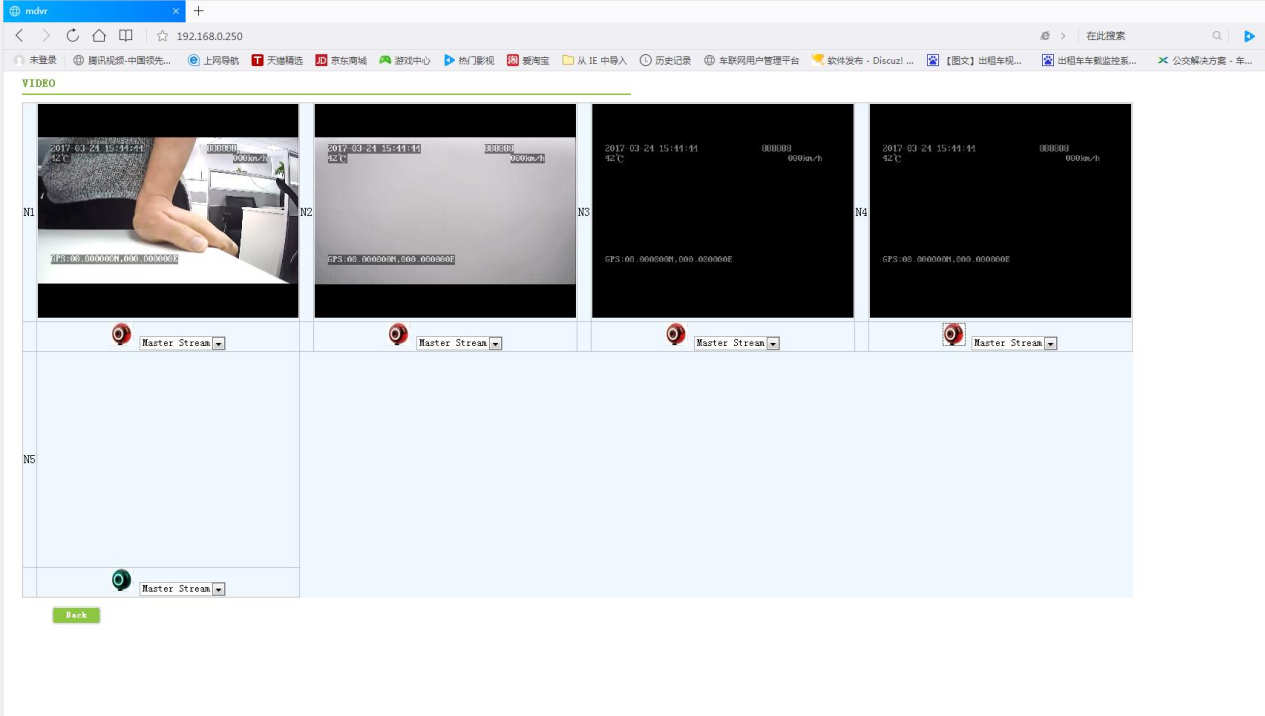
Task: Close the mdvr tab
Action: point(176,11)
